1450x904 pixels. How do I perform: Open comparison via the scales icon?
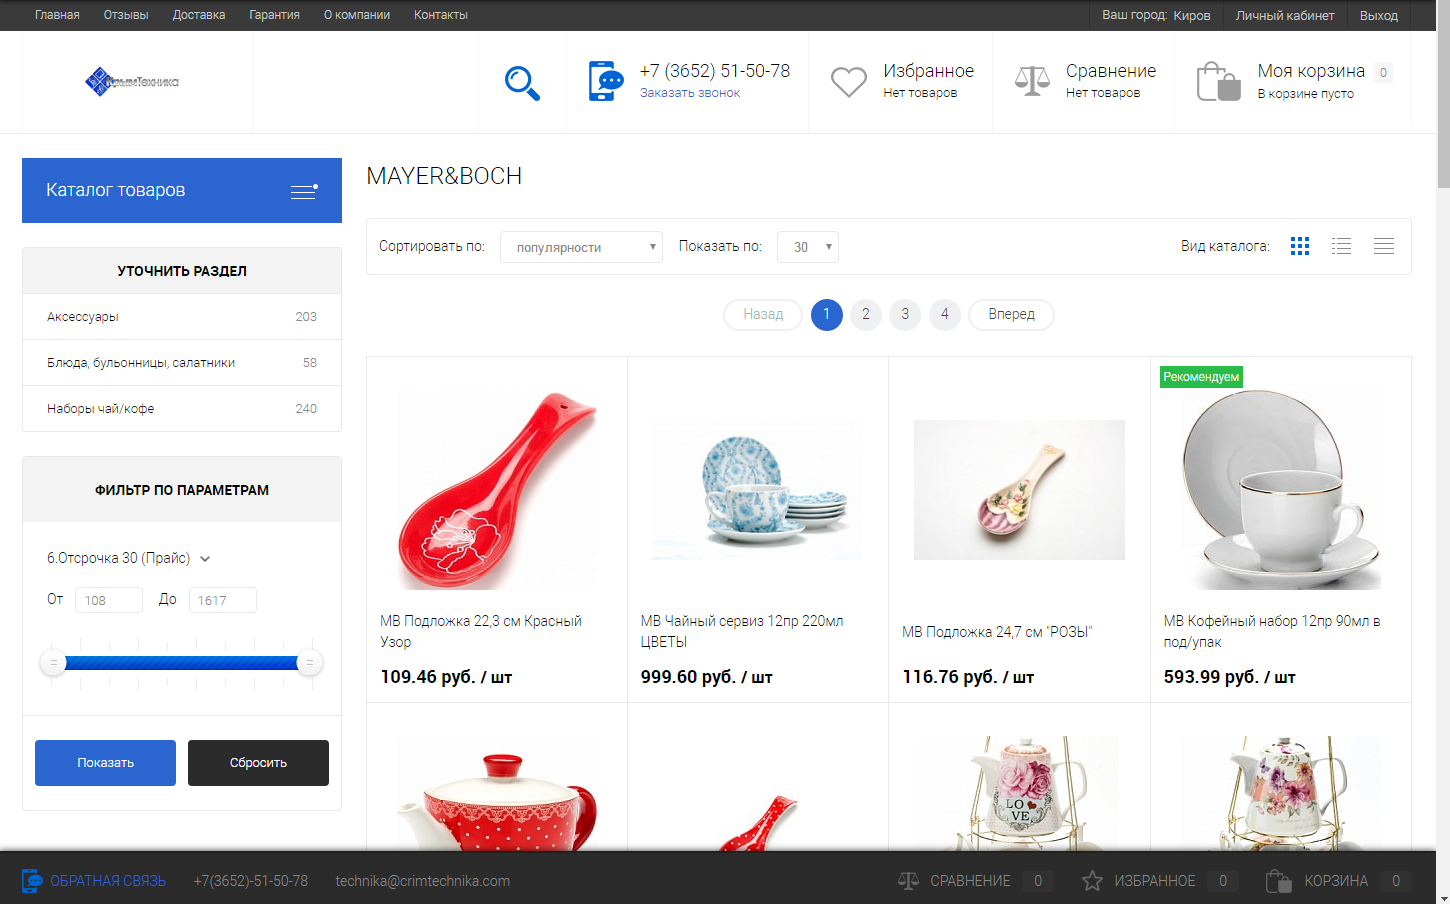(1032, 81)
